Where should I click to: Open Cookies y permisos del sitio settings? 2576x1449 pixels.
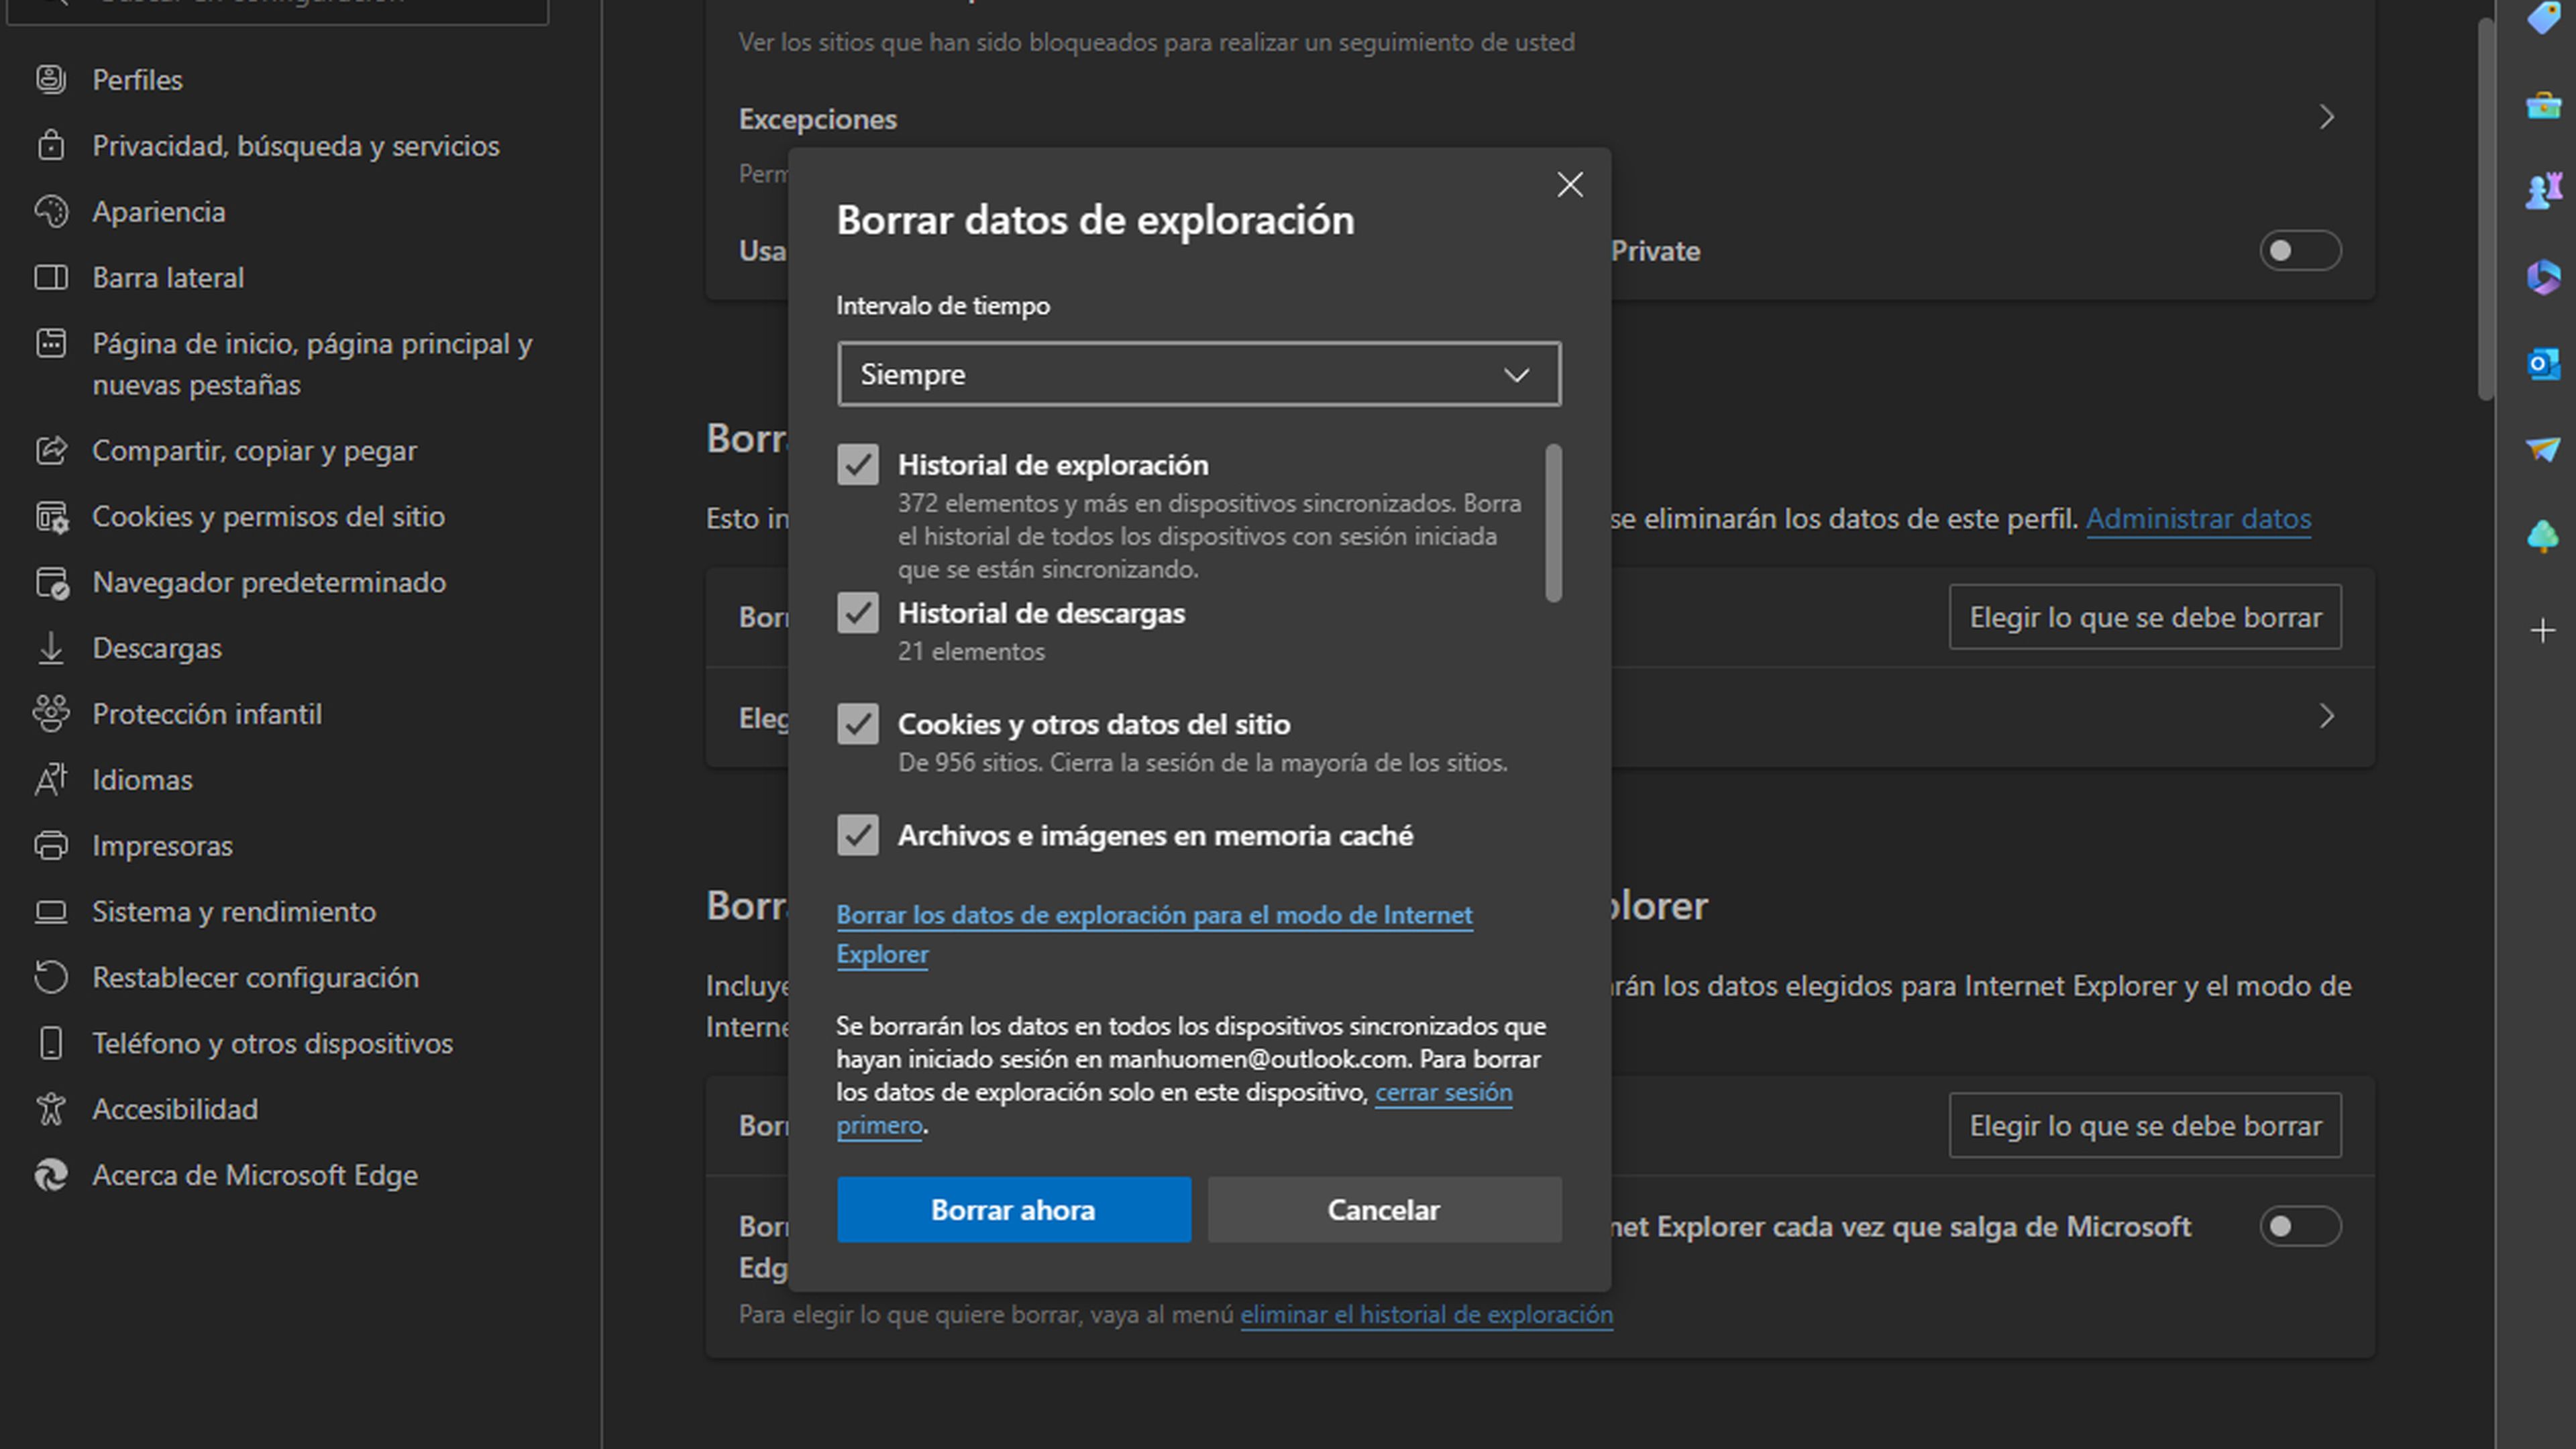[x=268, y=517]
